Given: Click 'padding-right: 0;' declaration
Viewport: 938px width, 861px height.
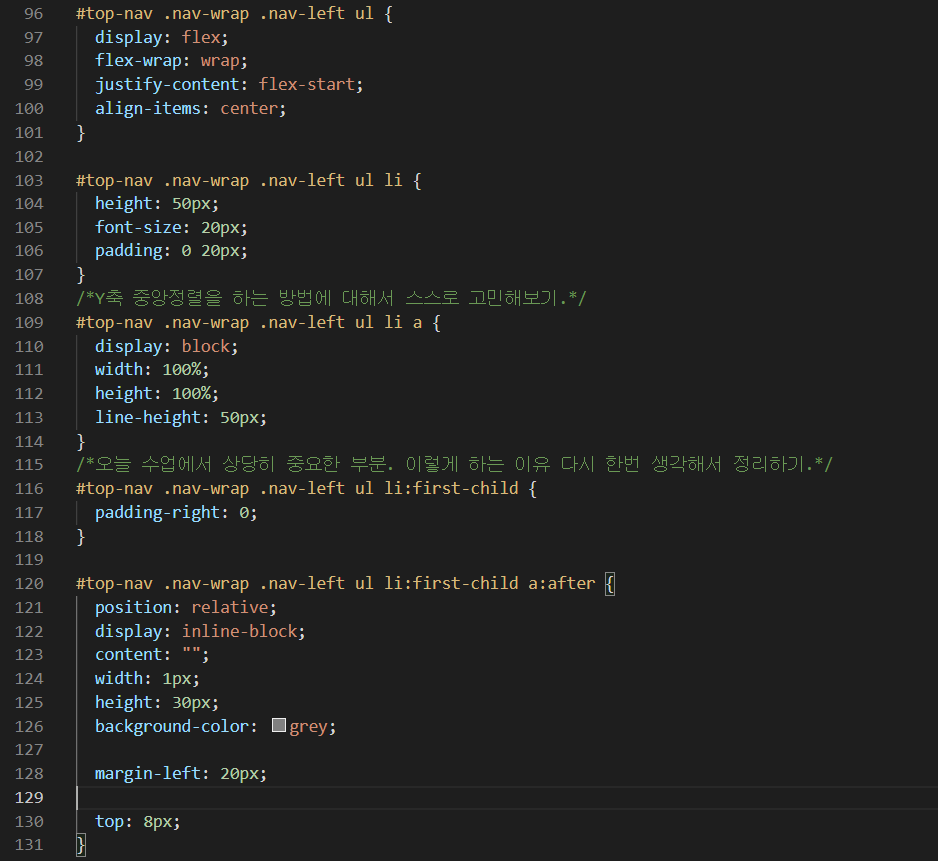Looking at the screenshot, I should tap(176, 512).
